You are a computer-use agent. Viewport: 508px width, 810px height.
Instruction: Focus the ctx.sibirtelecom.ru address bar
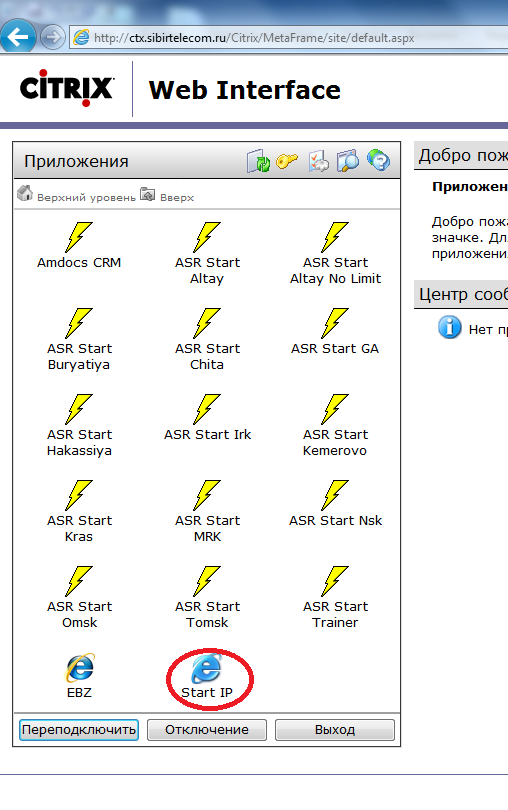point(289,38)
